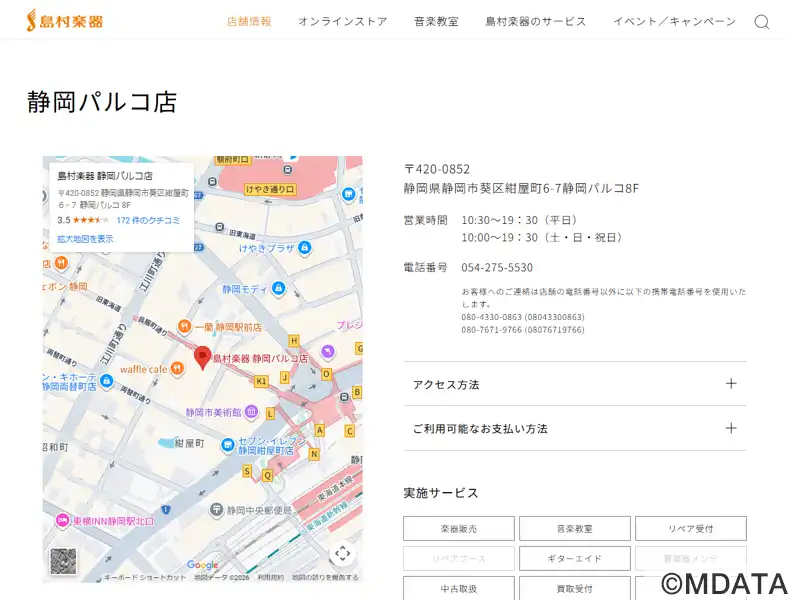Open the オンラインストア menu
800x600 pixels.
point(343,21)
